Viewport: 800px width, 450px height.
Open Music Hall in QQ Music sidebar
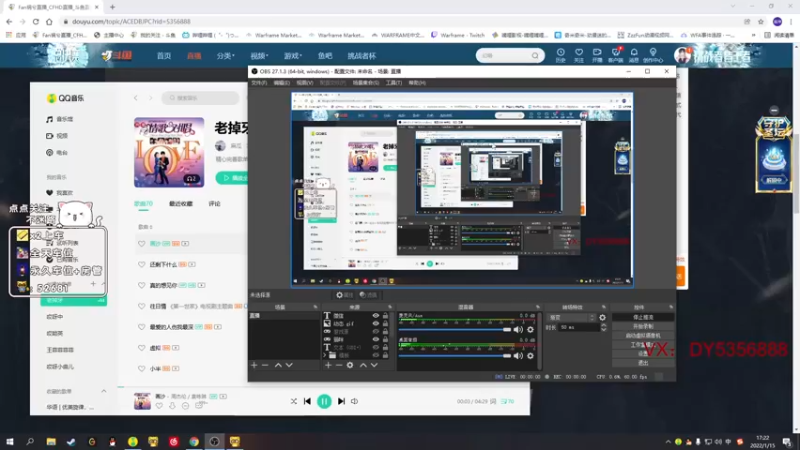click(60, 119)
